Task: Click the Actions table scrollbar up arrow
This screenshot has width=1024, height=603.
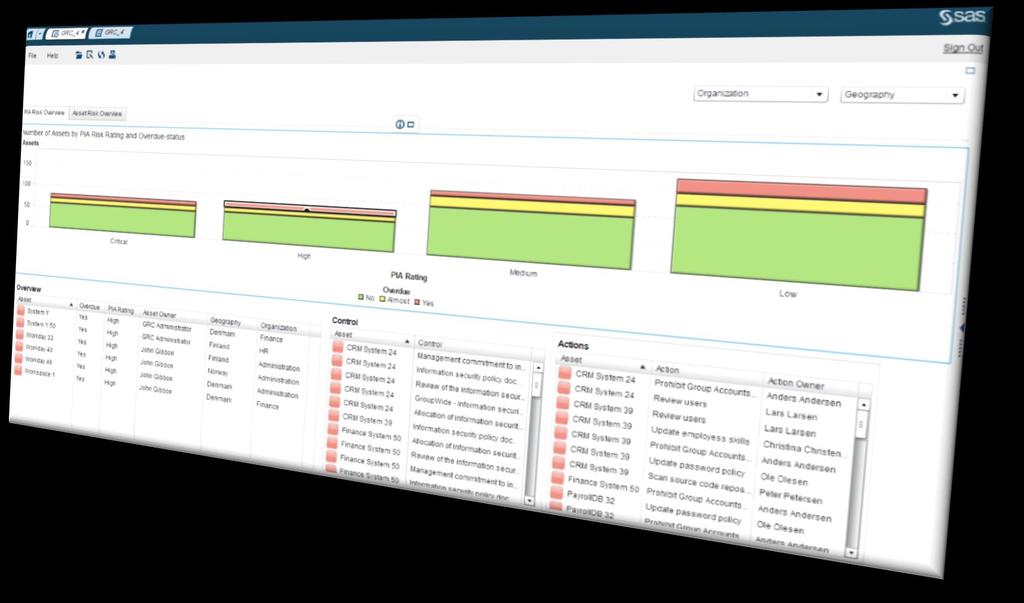Action: pos(863,405)
